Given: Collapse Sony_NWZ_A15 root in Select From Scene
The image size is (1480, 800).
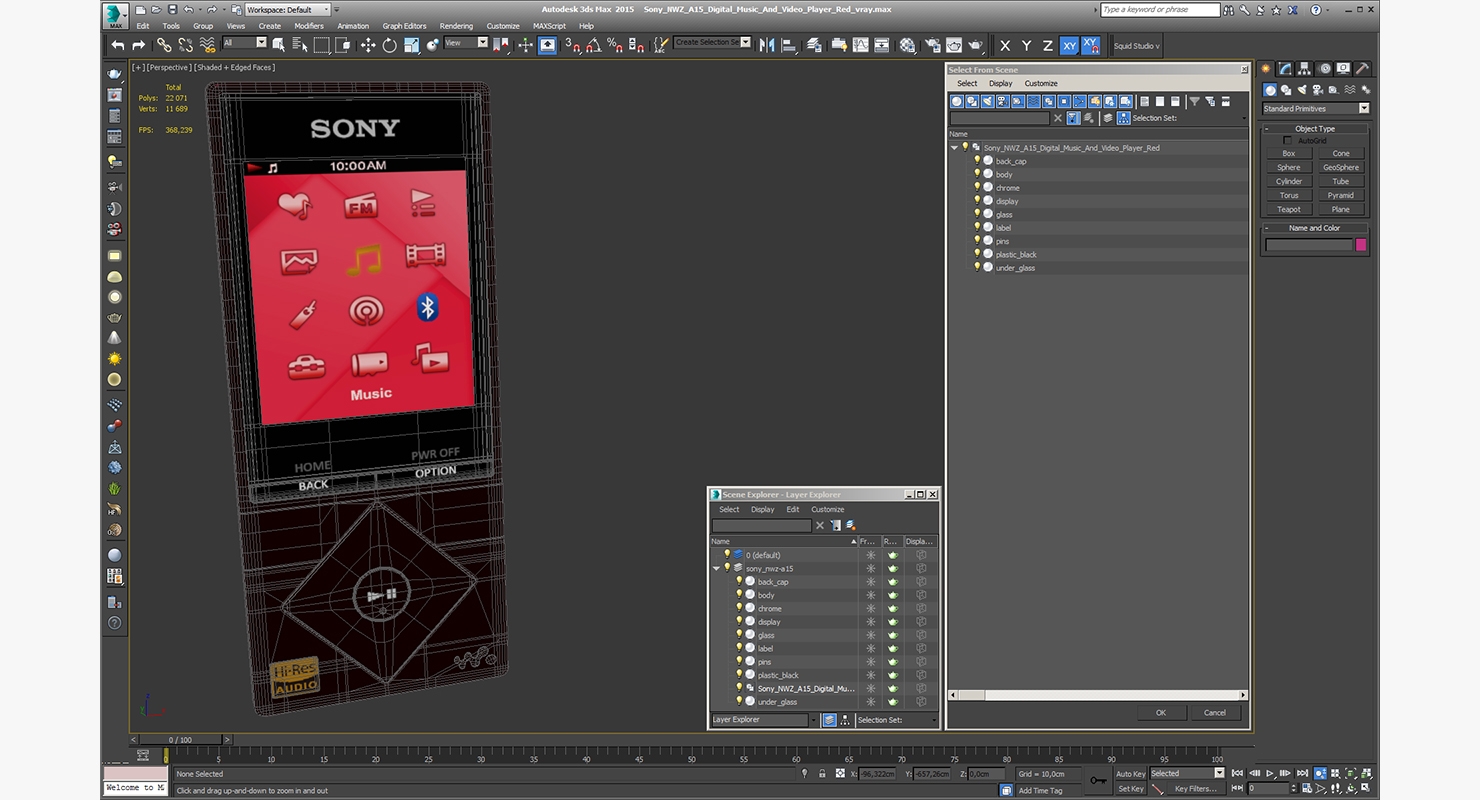Looking at the screenshot, I should click(954, 147).
